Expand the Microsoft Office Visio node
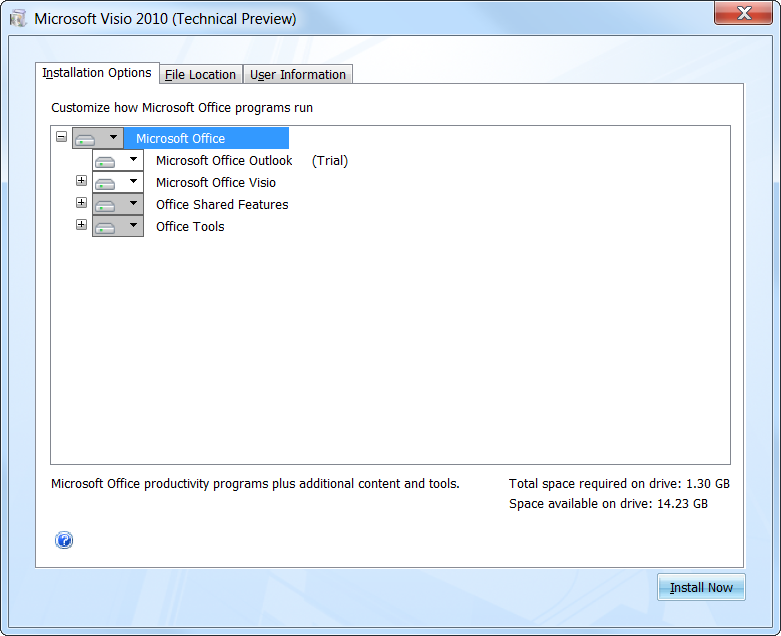This screenshot has width=781, height=636. click(82, 182)
